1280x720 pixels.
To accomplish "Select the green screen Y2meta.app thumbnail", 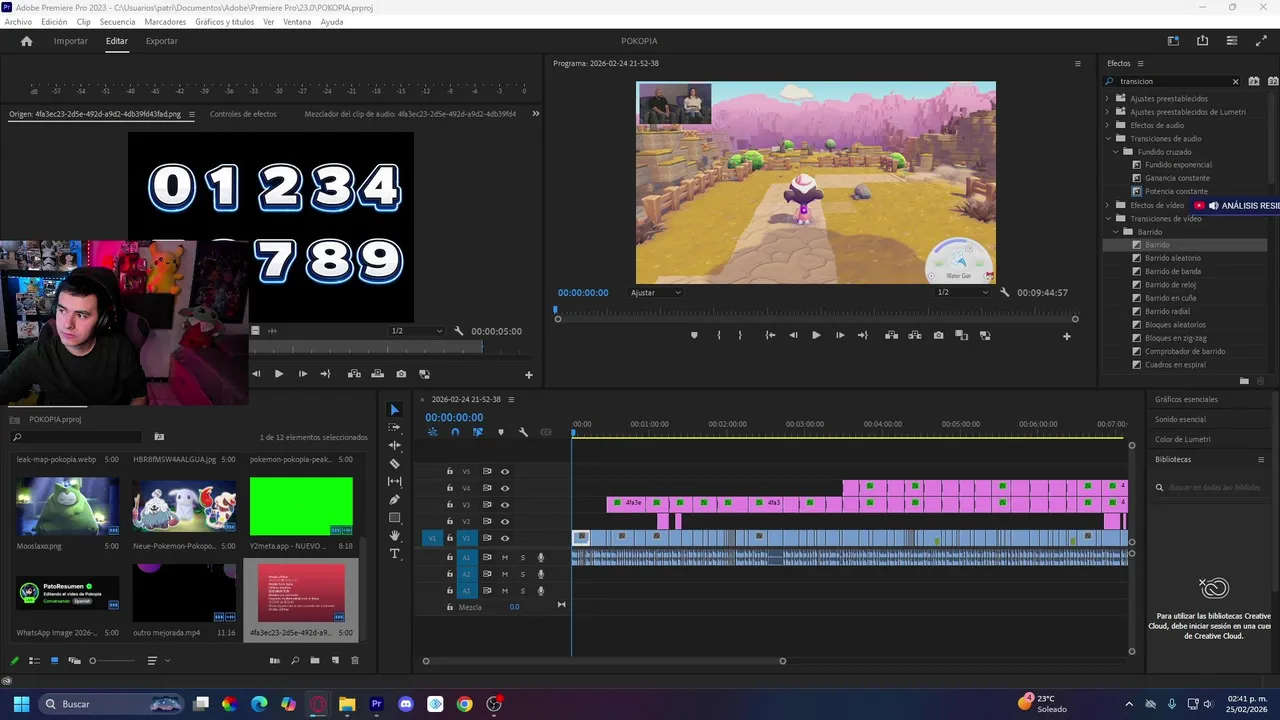I will [301, 506].
